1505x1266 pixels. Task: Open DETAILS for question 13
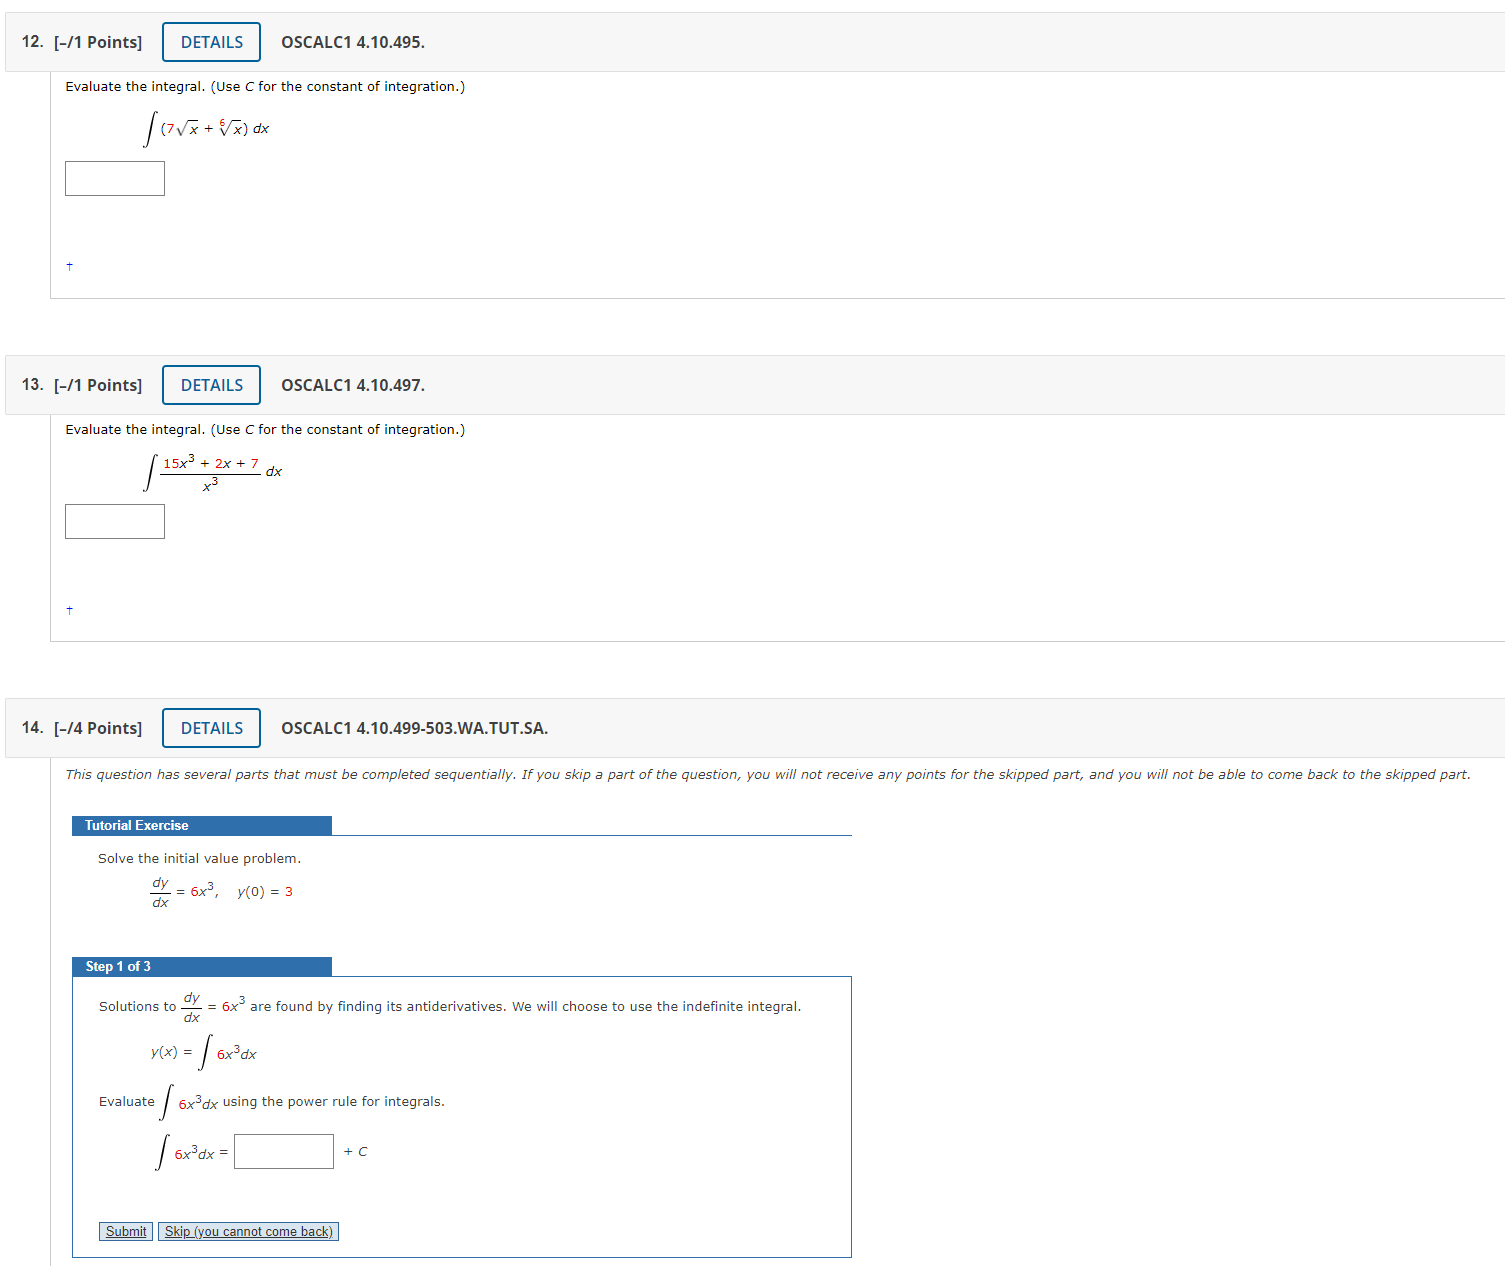[210, 385]
